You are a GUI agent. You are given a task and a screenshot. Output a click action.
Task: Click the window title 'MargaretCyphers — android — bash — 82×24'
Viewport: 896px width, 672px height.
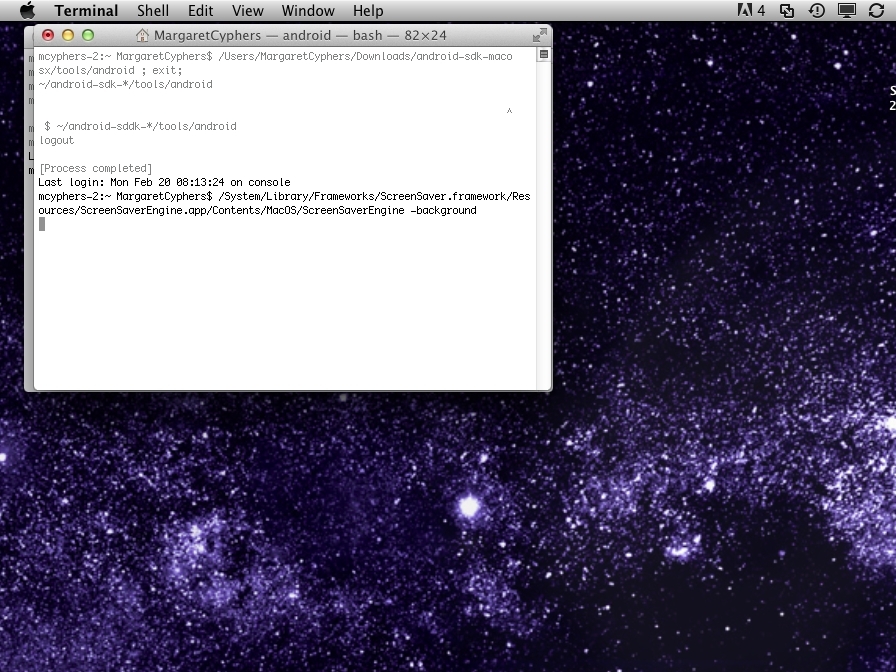(x=300, y=35)
